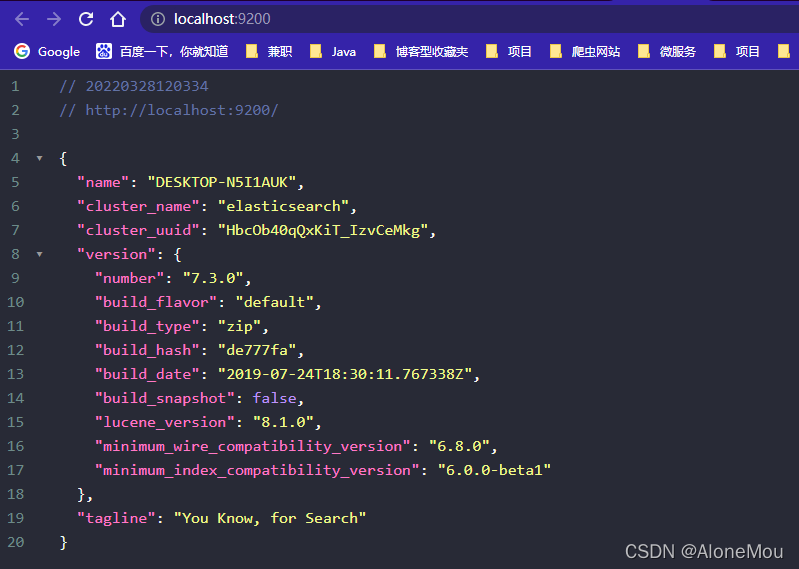This screenshot has height=569, width=799.
Task: Click the "build_hash" key
Action: coord(147,350)
